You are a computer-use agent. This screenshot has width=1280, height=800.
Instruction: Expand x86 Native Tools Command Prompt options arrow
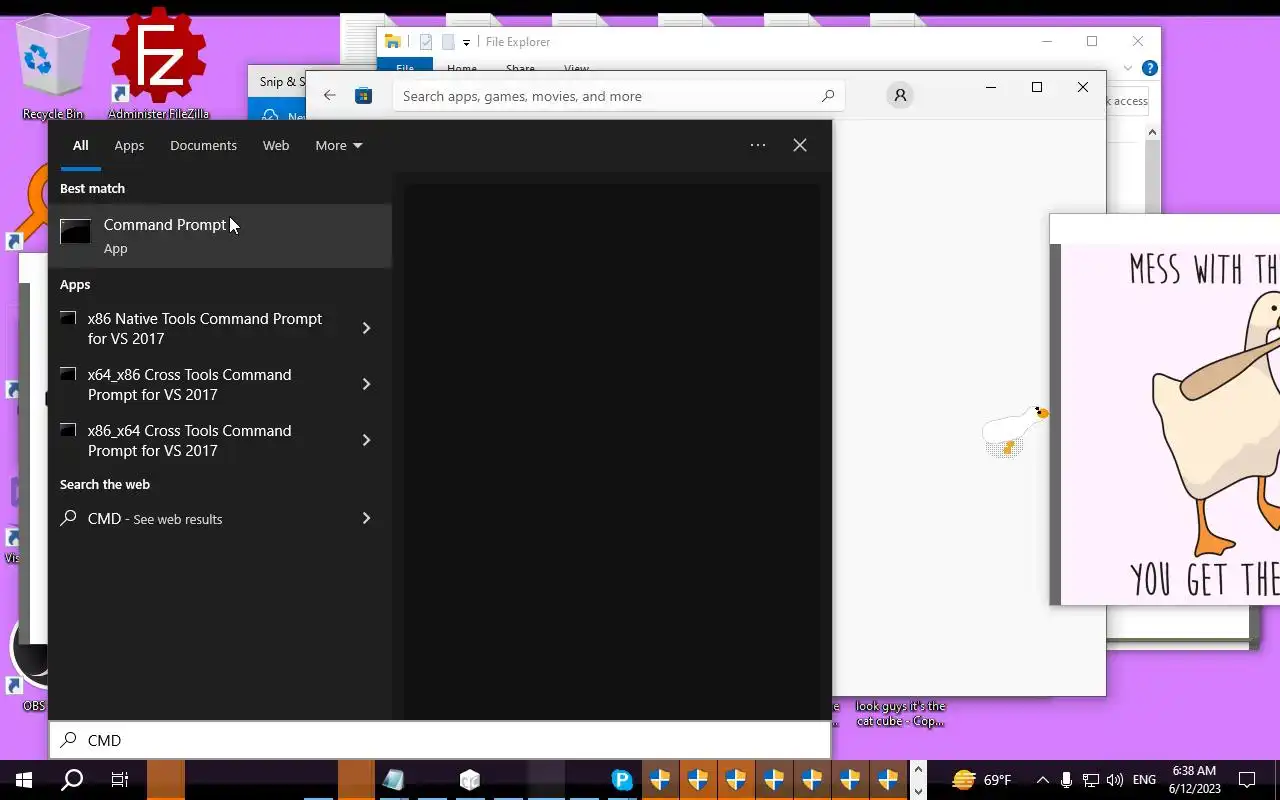[366, 328]
